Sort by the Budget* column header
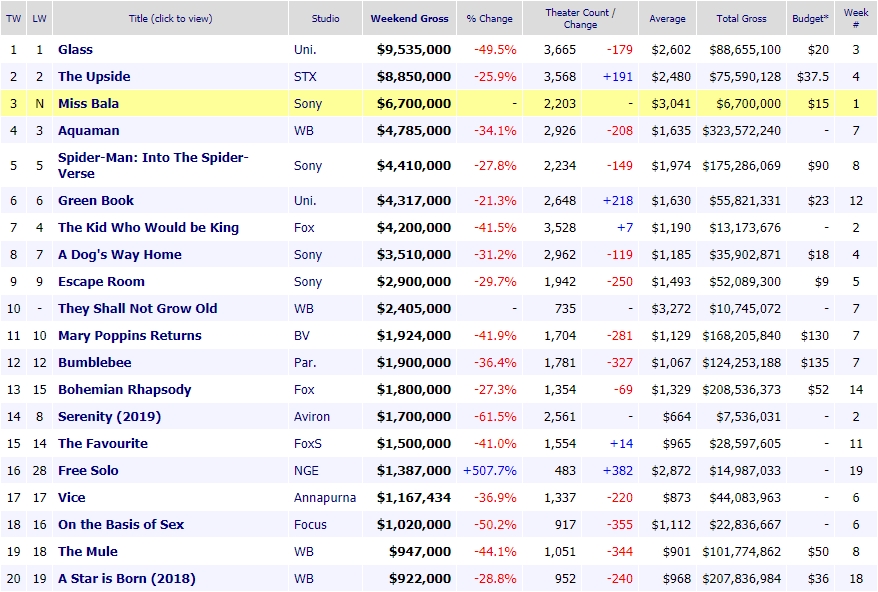 click(810, 18)
